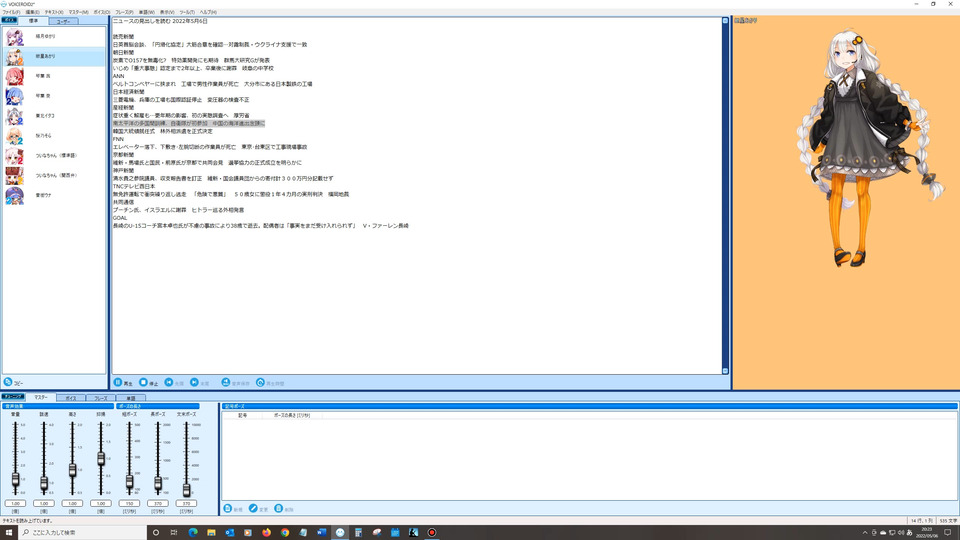Click the コピー copy preset icon
The image size is (960, 540).
[8, 382]
